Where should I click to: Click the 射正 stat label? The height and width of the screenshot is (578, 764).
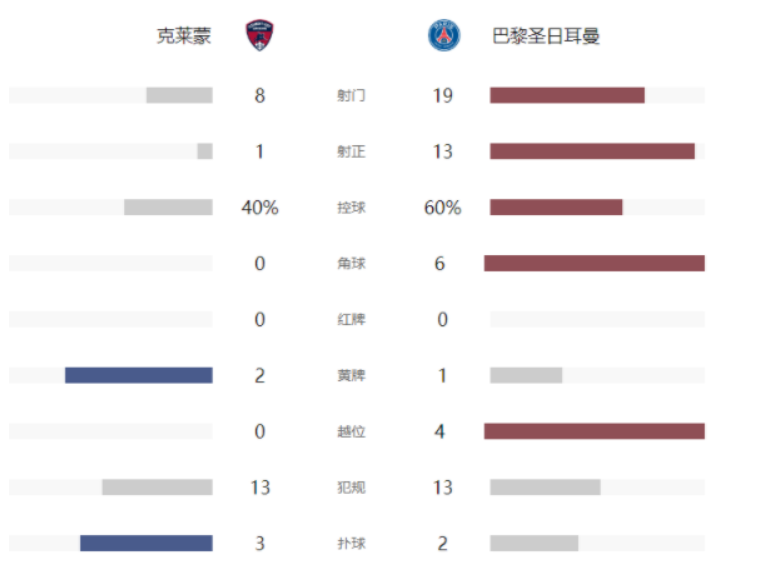(x=351, y=152)
